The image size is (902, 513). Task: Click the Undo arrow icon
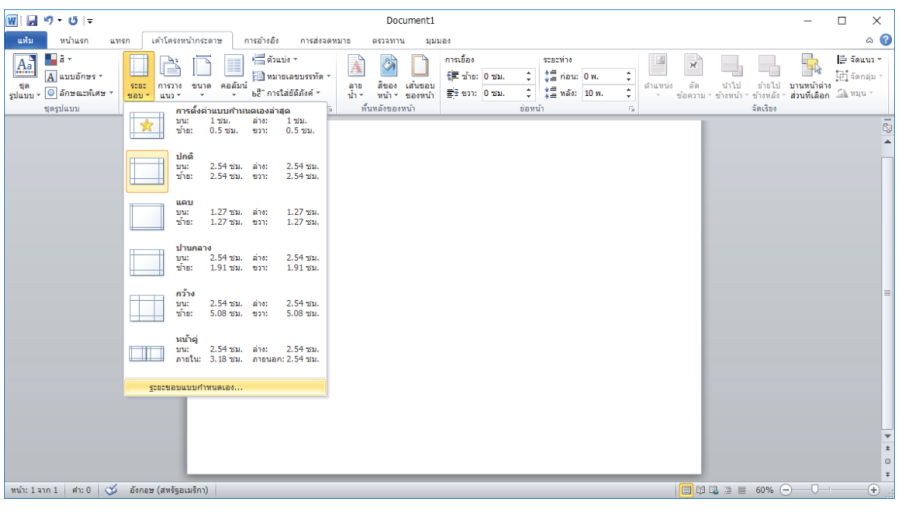pyautogui.click(x=46, y=20)
